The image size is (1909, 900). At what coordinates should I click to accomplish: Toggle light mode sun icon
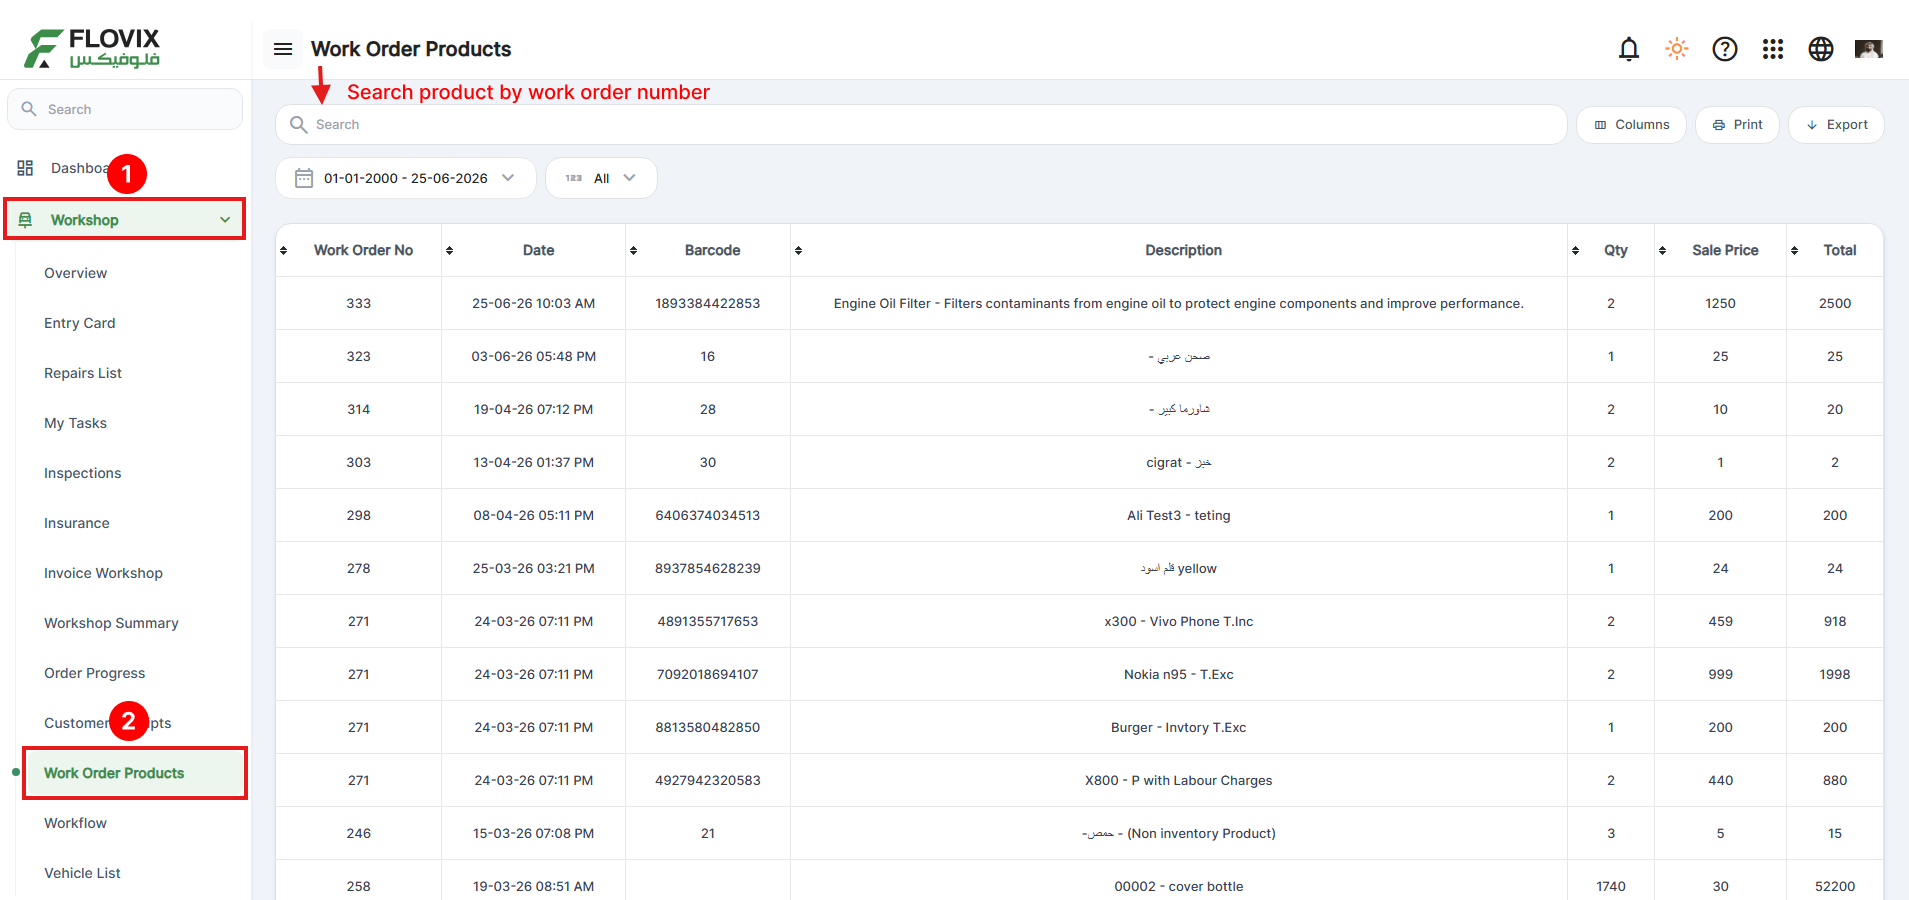[x=1677, y=49]
